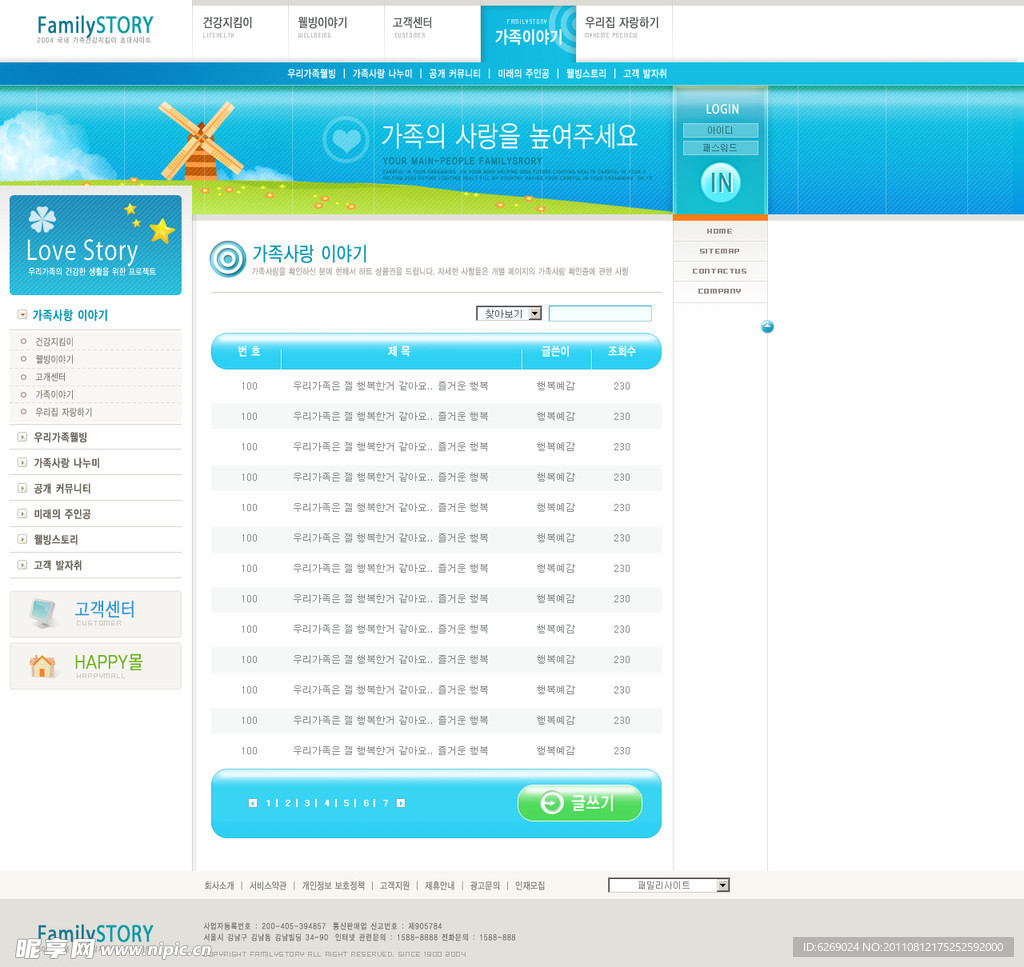Screen dimensions: 1024x967
Task: Open the 건강지킴이 top navigation tab
Action: (227, 23)
